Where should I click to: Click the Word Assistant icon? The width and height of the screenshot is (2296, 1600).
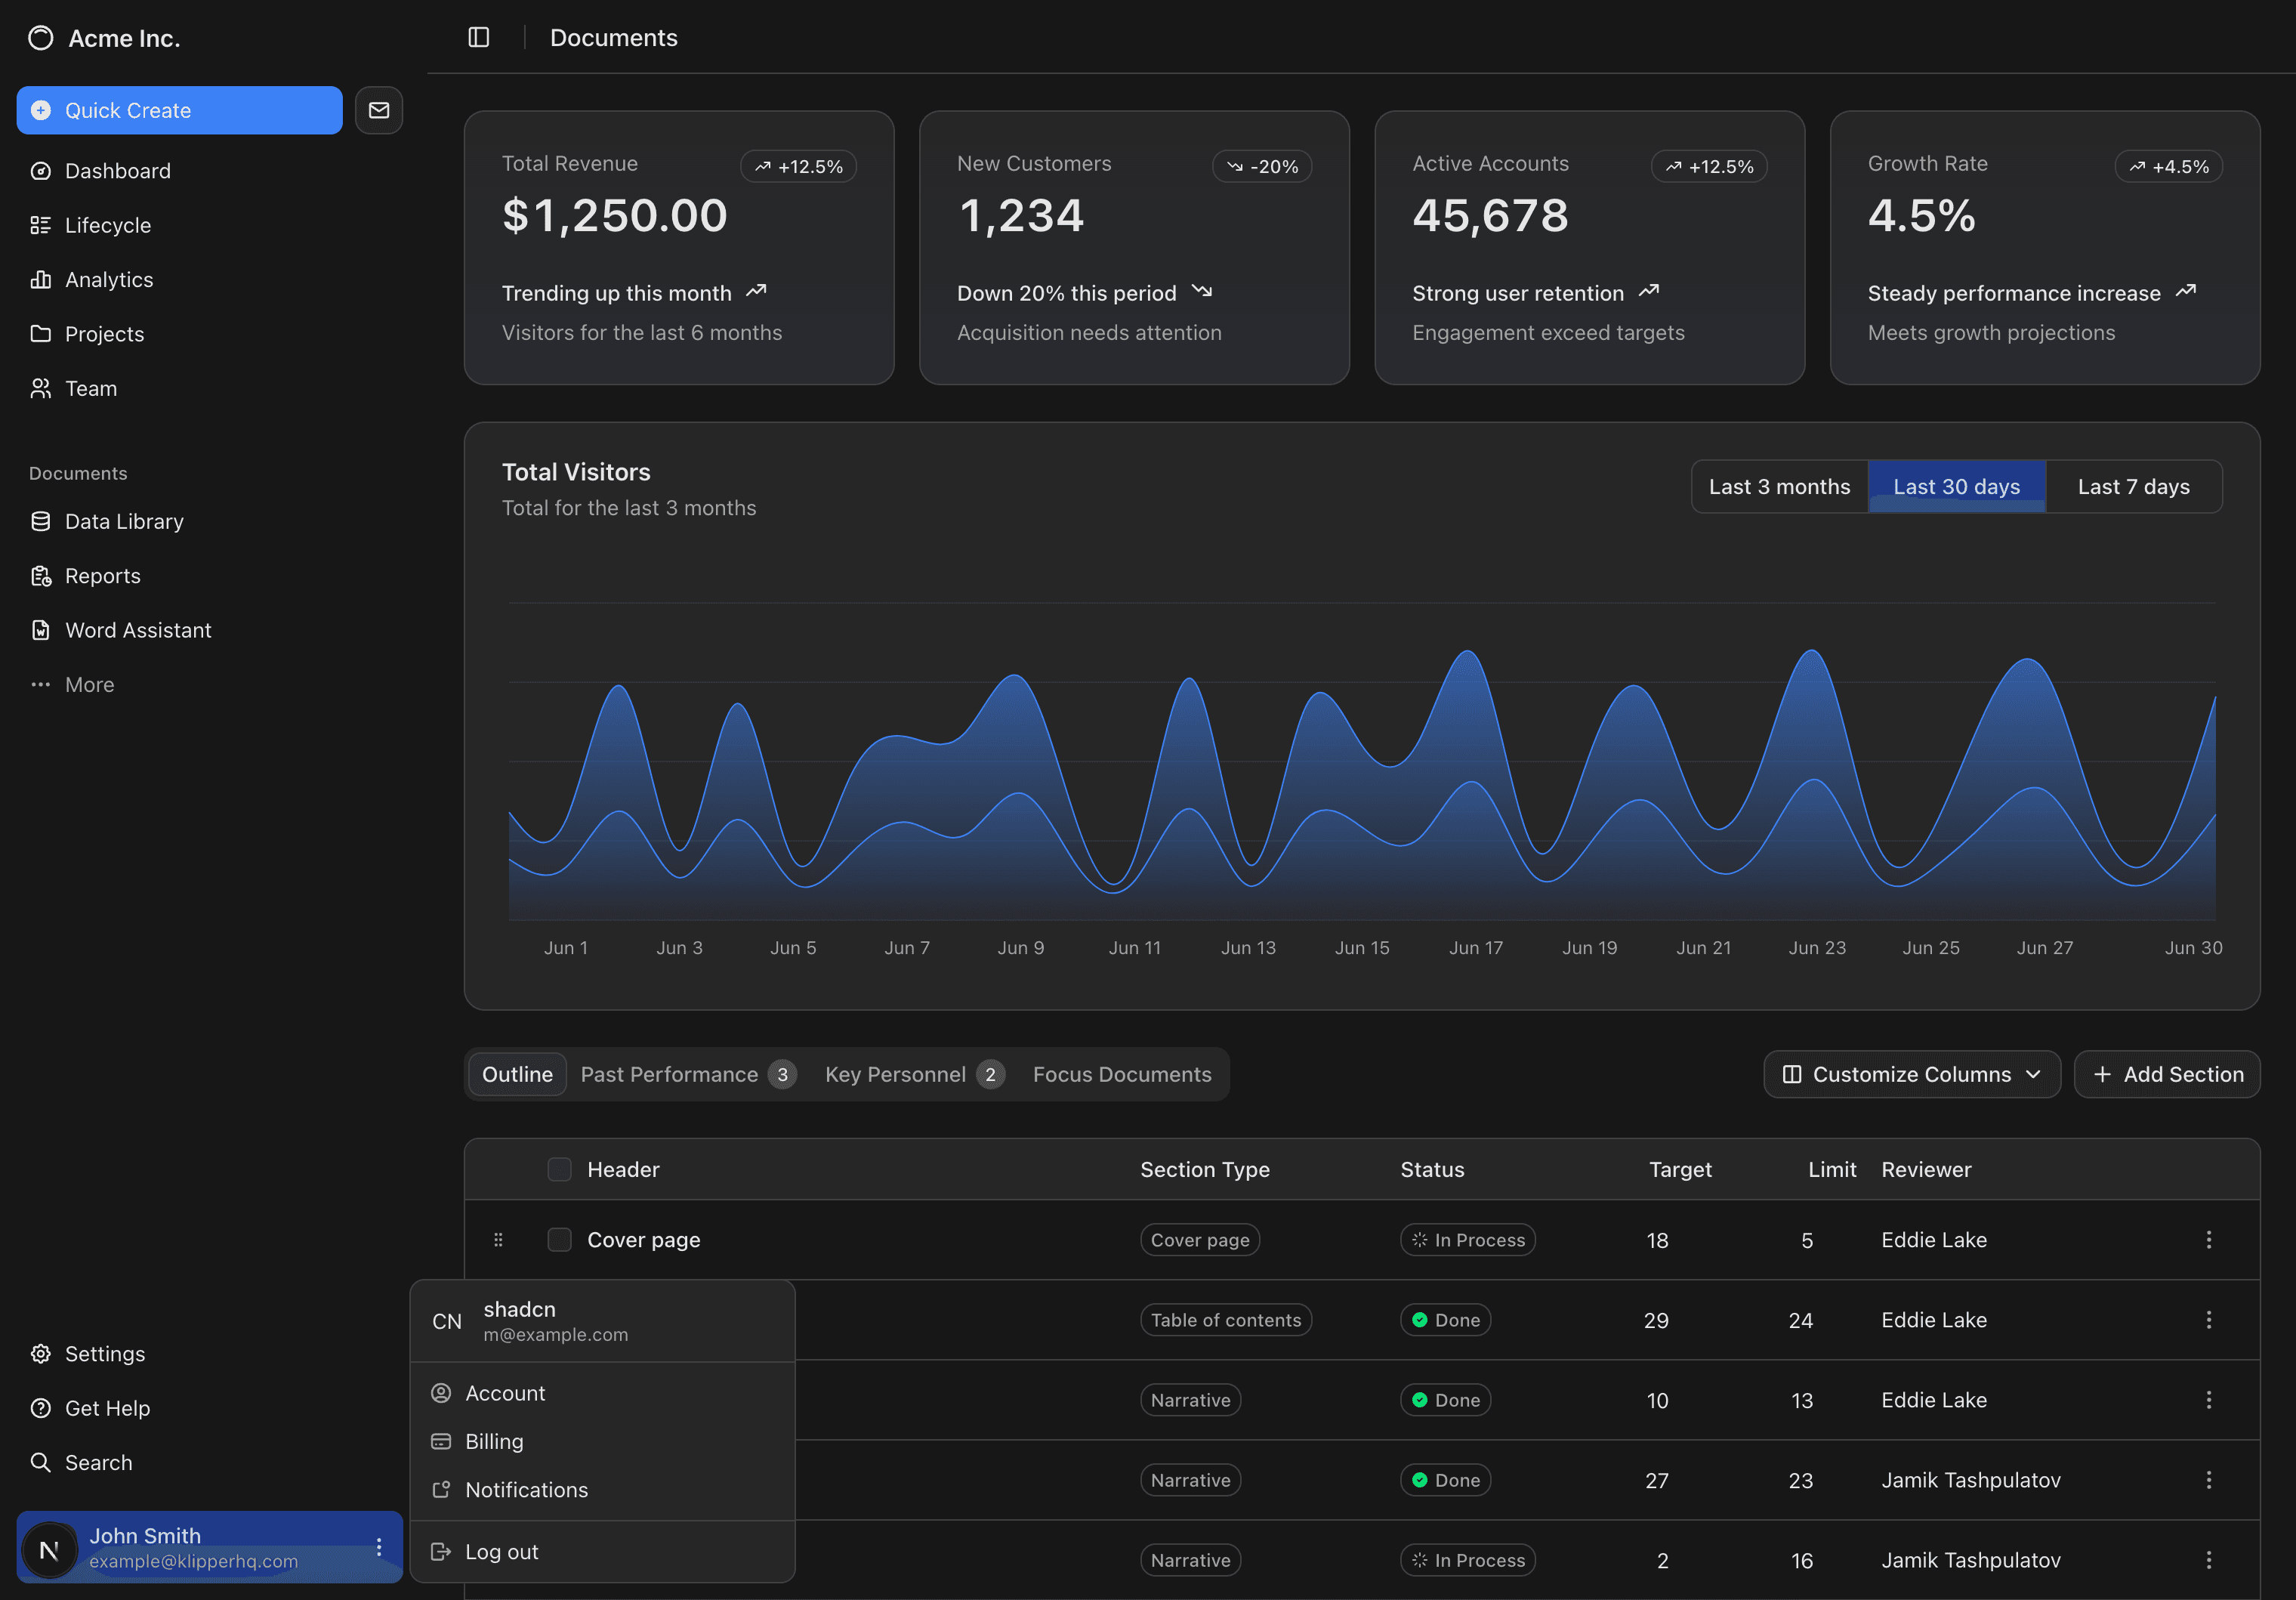click(x=40, y=630)
